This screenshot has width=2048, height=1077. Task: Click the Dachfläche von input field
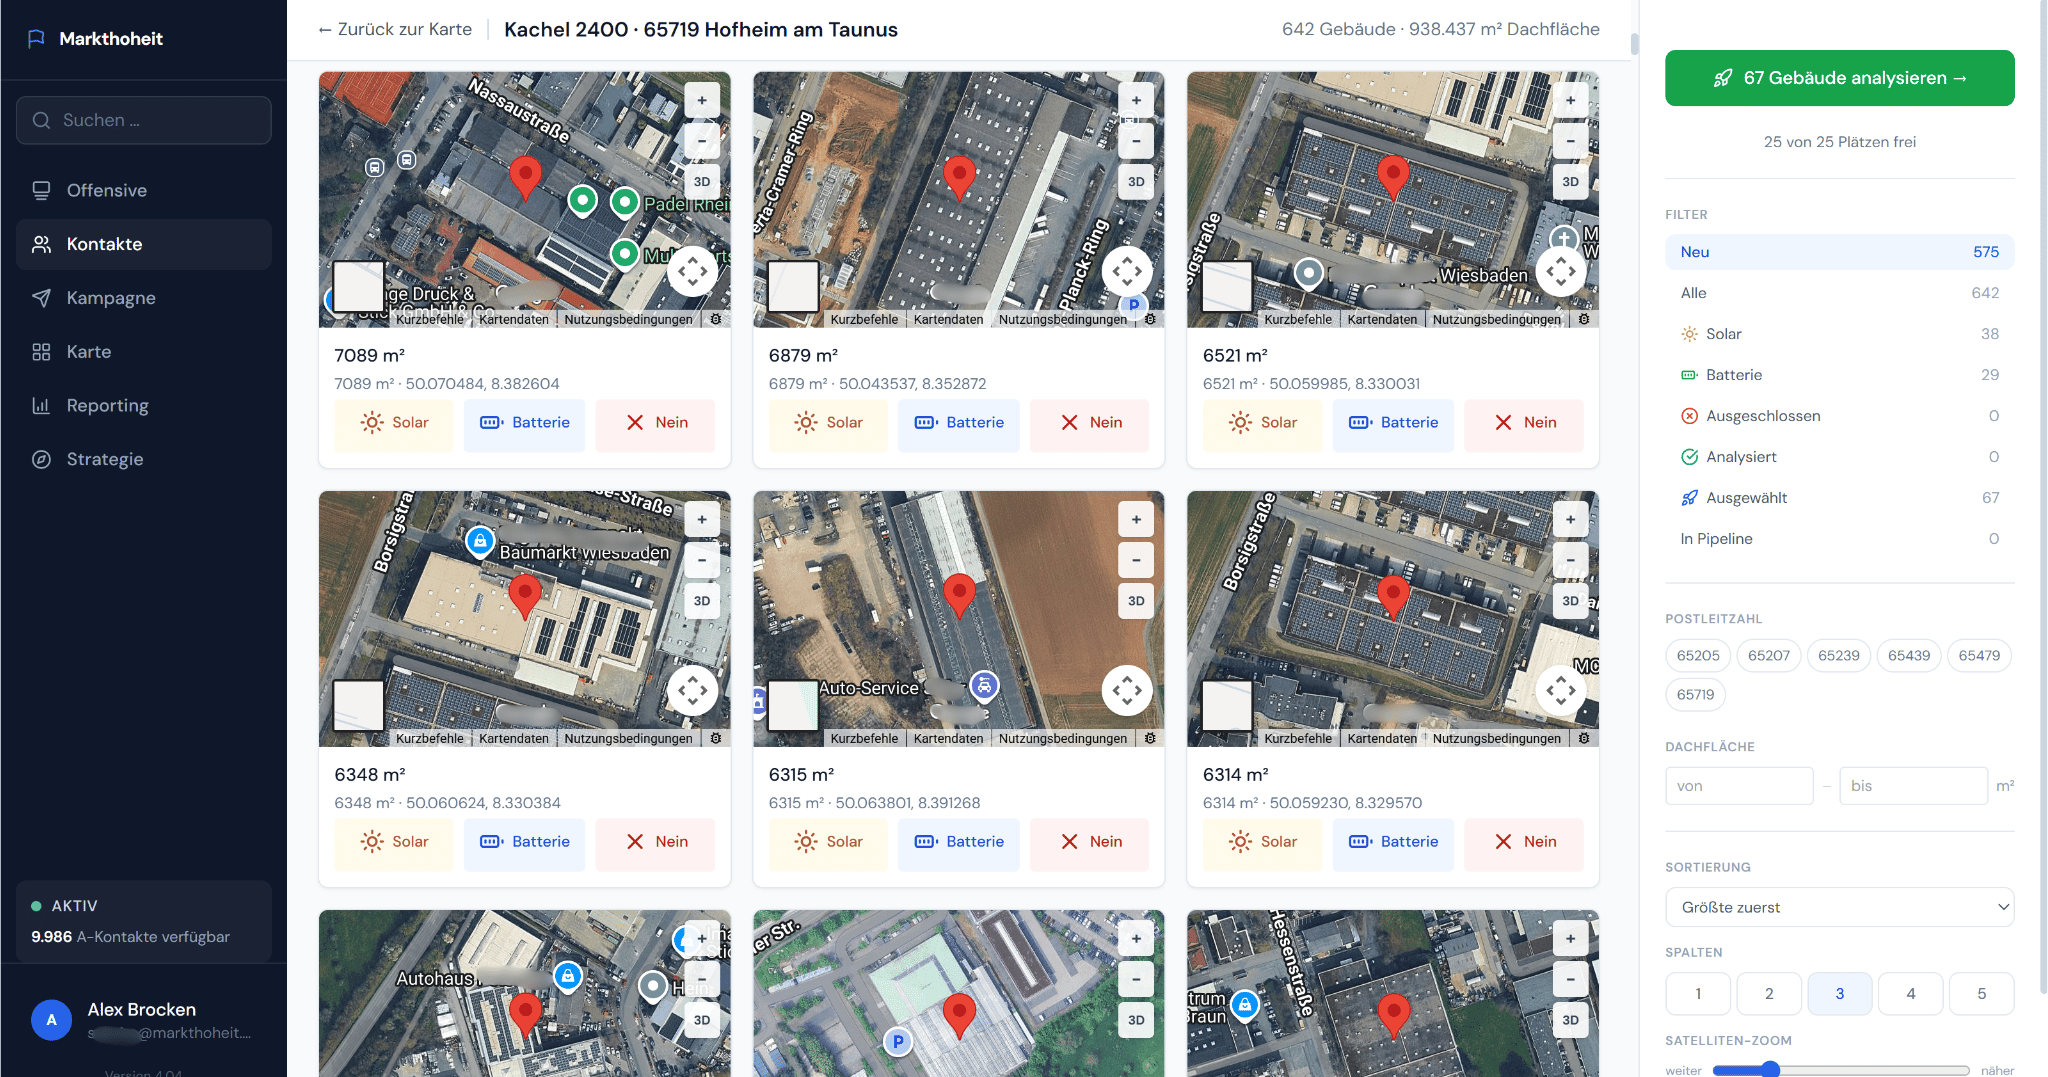coord(1739,786)
